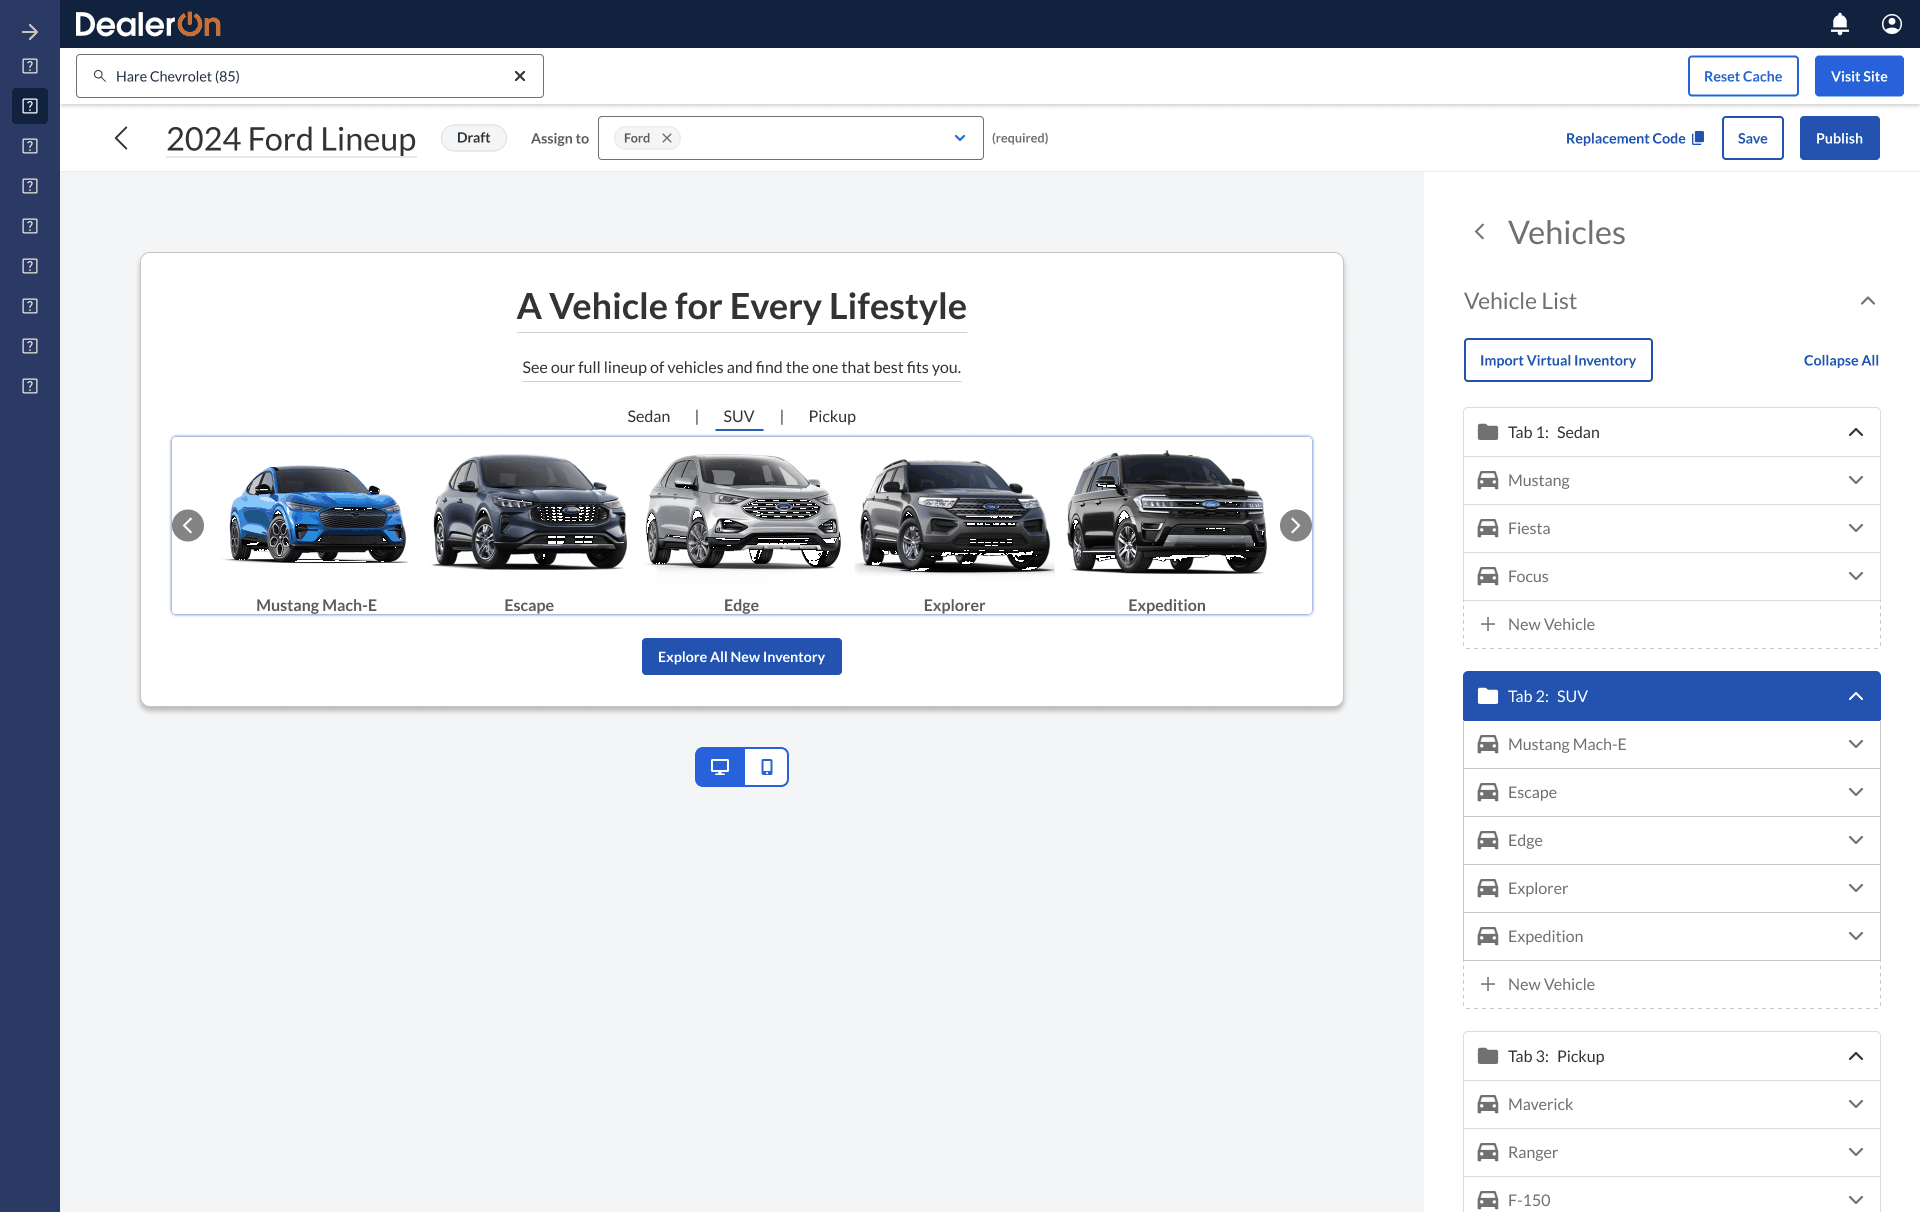Expand the Maverick vehicle row
Screen dimensions: 1920x1212
(x=1856, y=1104)
